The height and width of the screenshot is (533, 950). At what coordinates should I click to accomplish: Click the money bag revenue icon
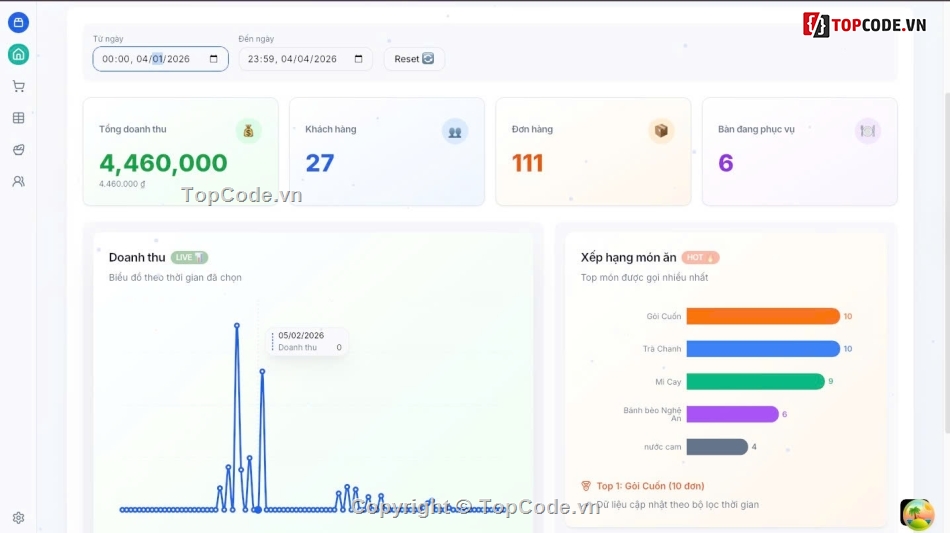pos(248,131)
